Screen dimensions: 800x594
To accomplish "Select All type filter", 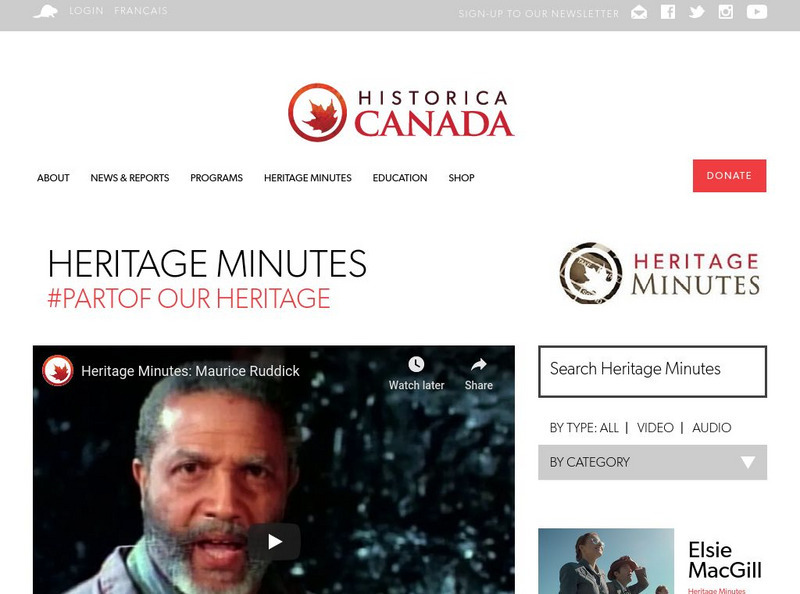I will [609, 428].
